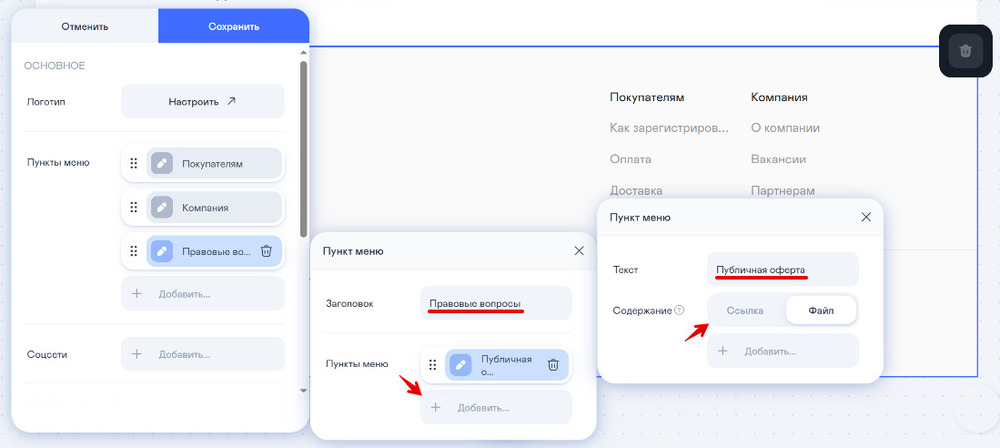Select Файл content type option
Image resolution: width=1000 pixels, height=448 pixels.
819,311
